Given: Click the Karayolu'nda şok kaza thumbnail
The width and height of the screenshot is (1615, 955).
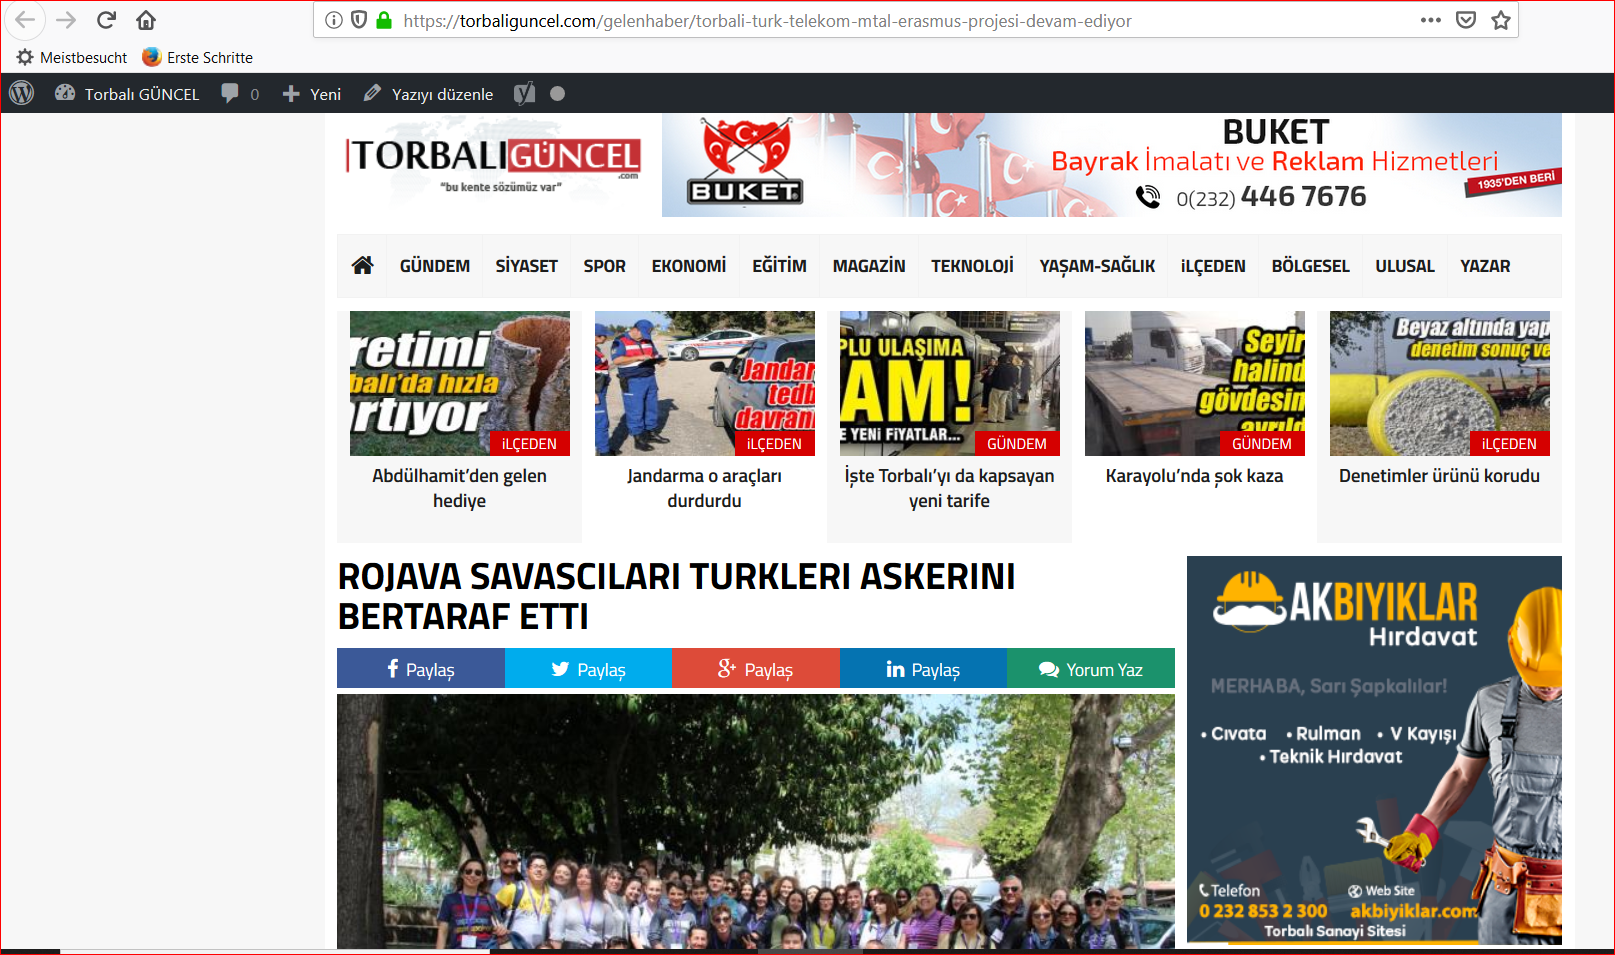Looking at the screenshot, I should (1194, 383).
